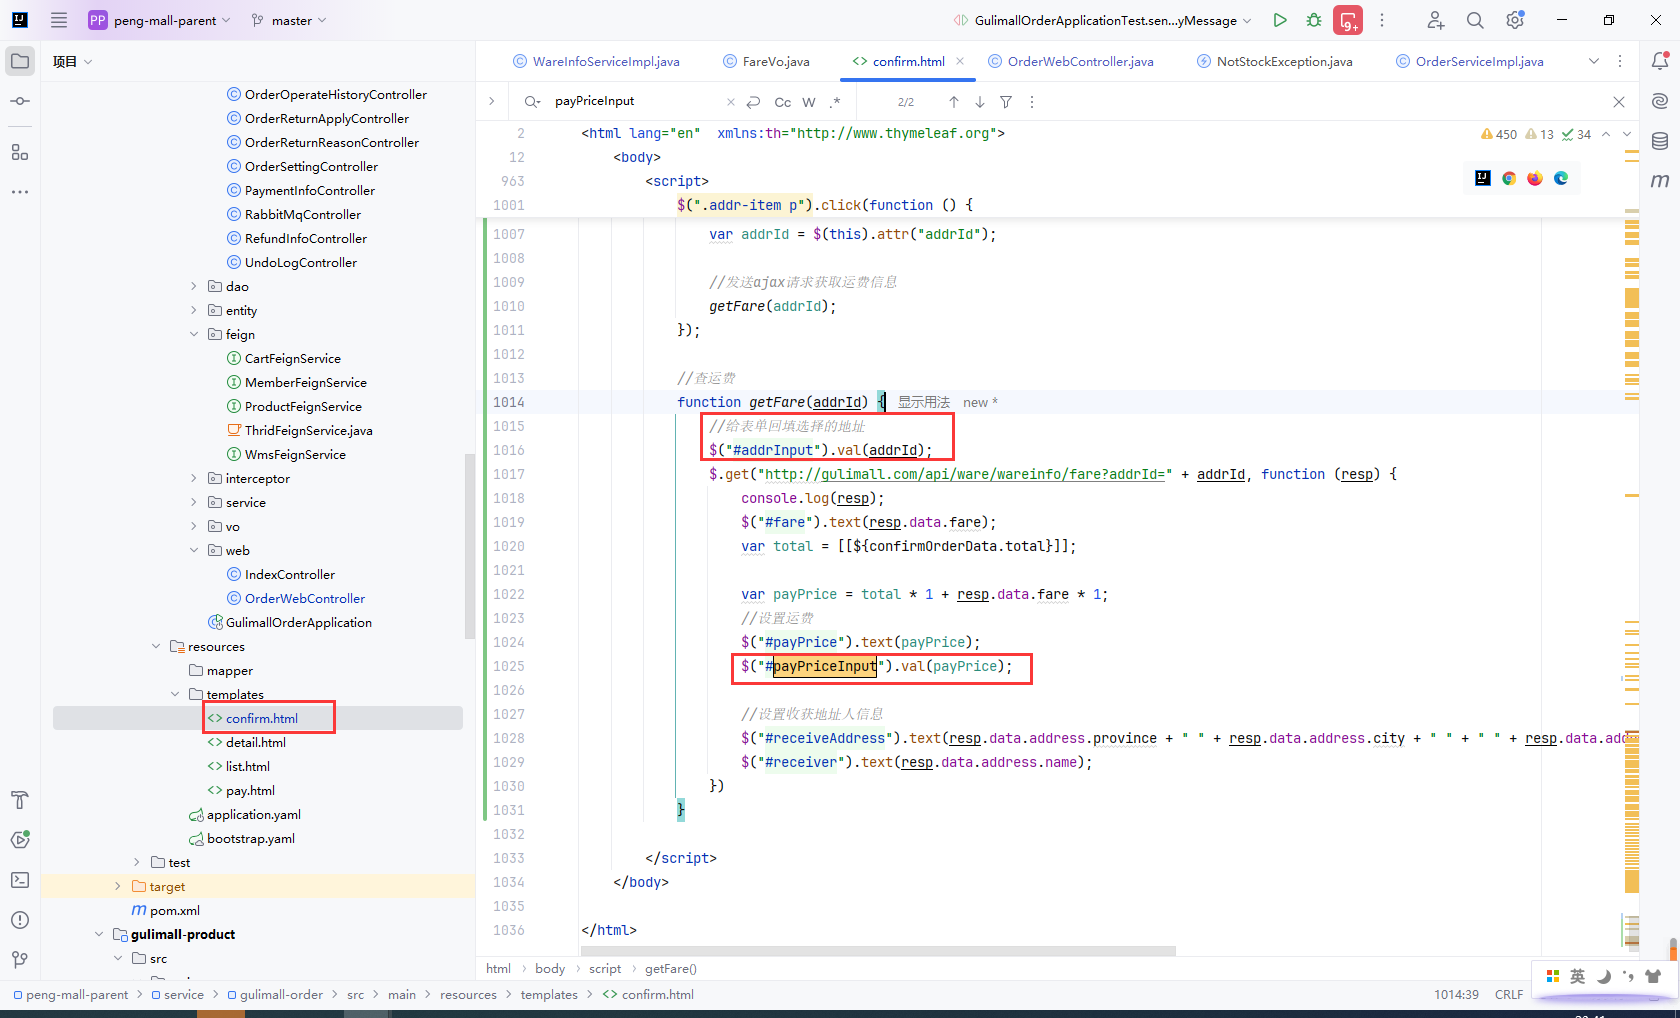The width and height of the screenshot is (1680, 1018).
Task: Open peng-mall-parent project dropdown
Action: 160,20
